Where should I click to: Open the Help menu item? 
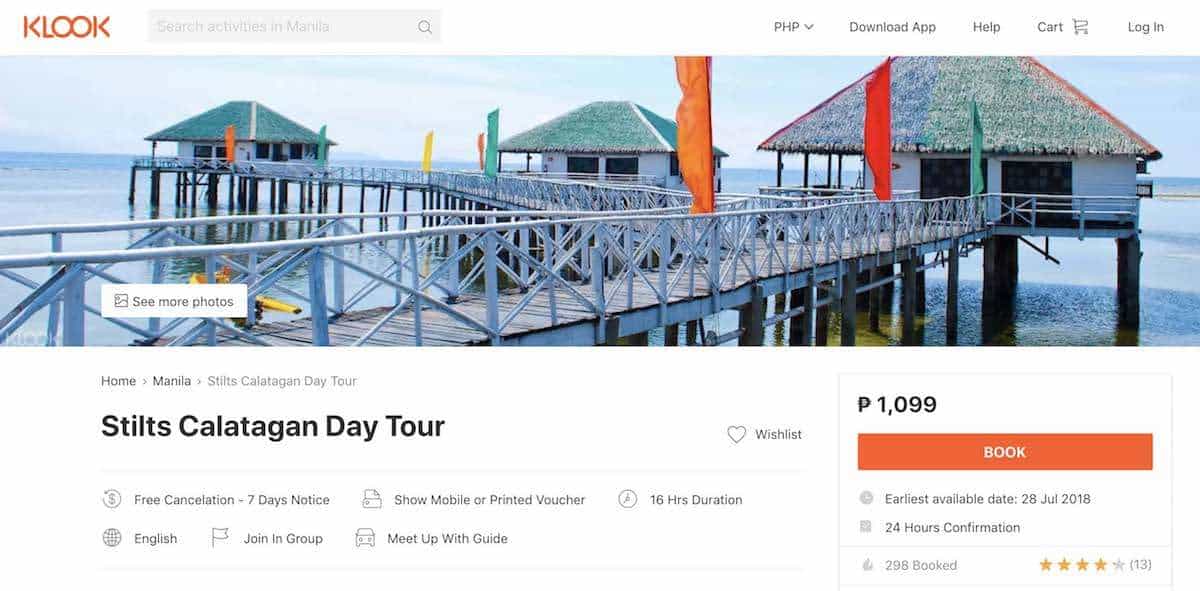click(986, 27)
